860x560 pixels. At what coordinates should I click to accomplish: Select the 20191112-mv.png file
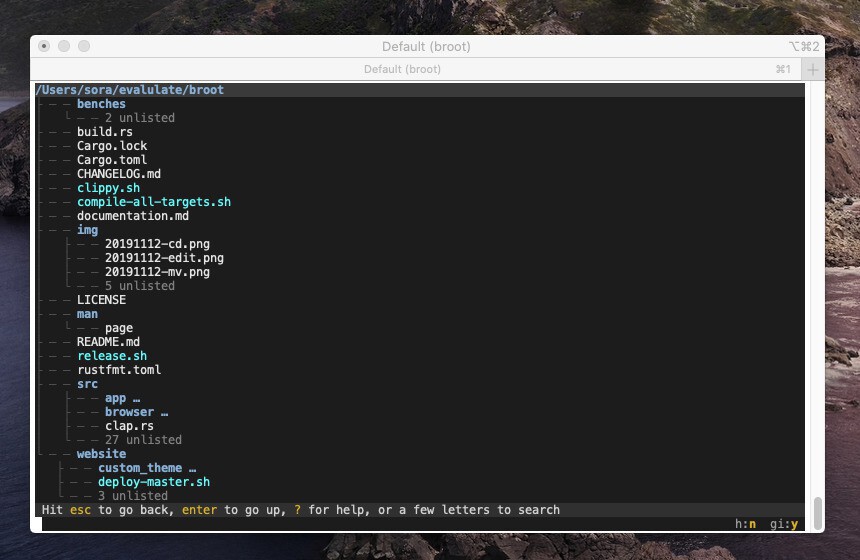tap(157, 272)
